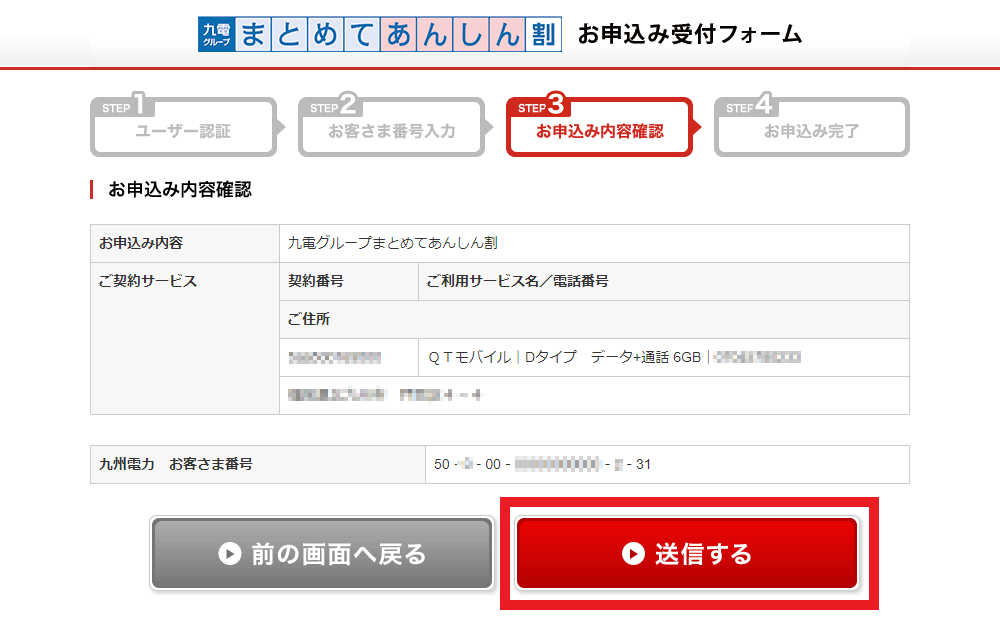Click the customer number value starting with 50
The image size is (1000, 618).
click(543, 464)
